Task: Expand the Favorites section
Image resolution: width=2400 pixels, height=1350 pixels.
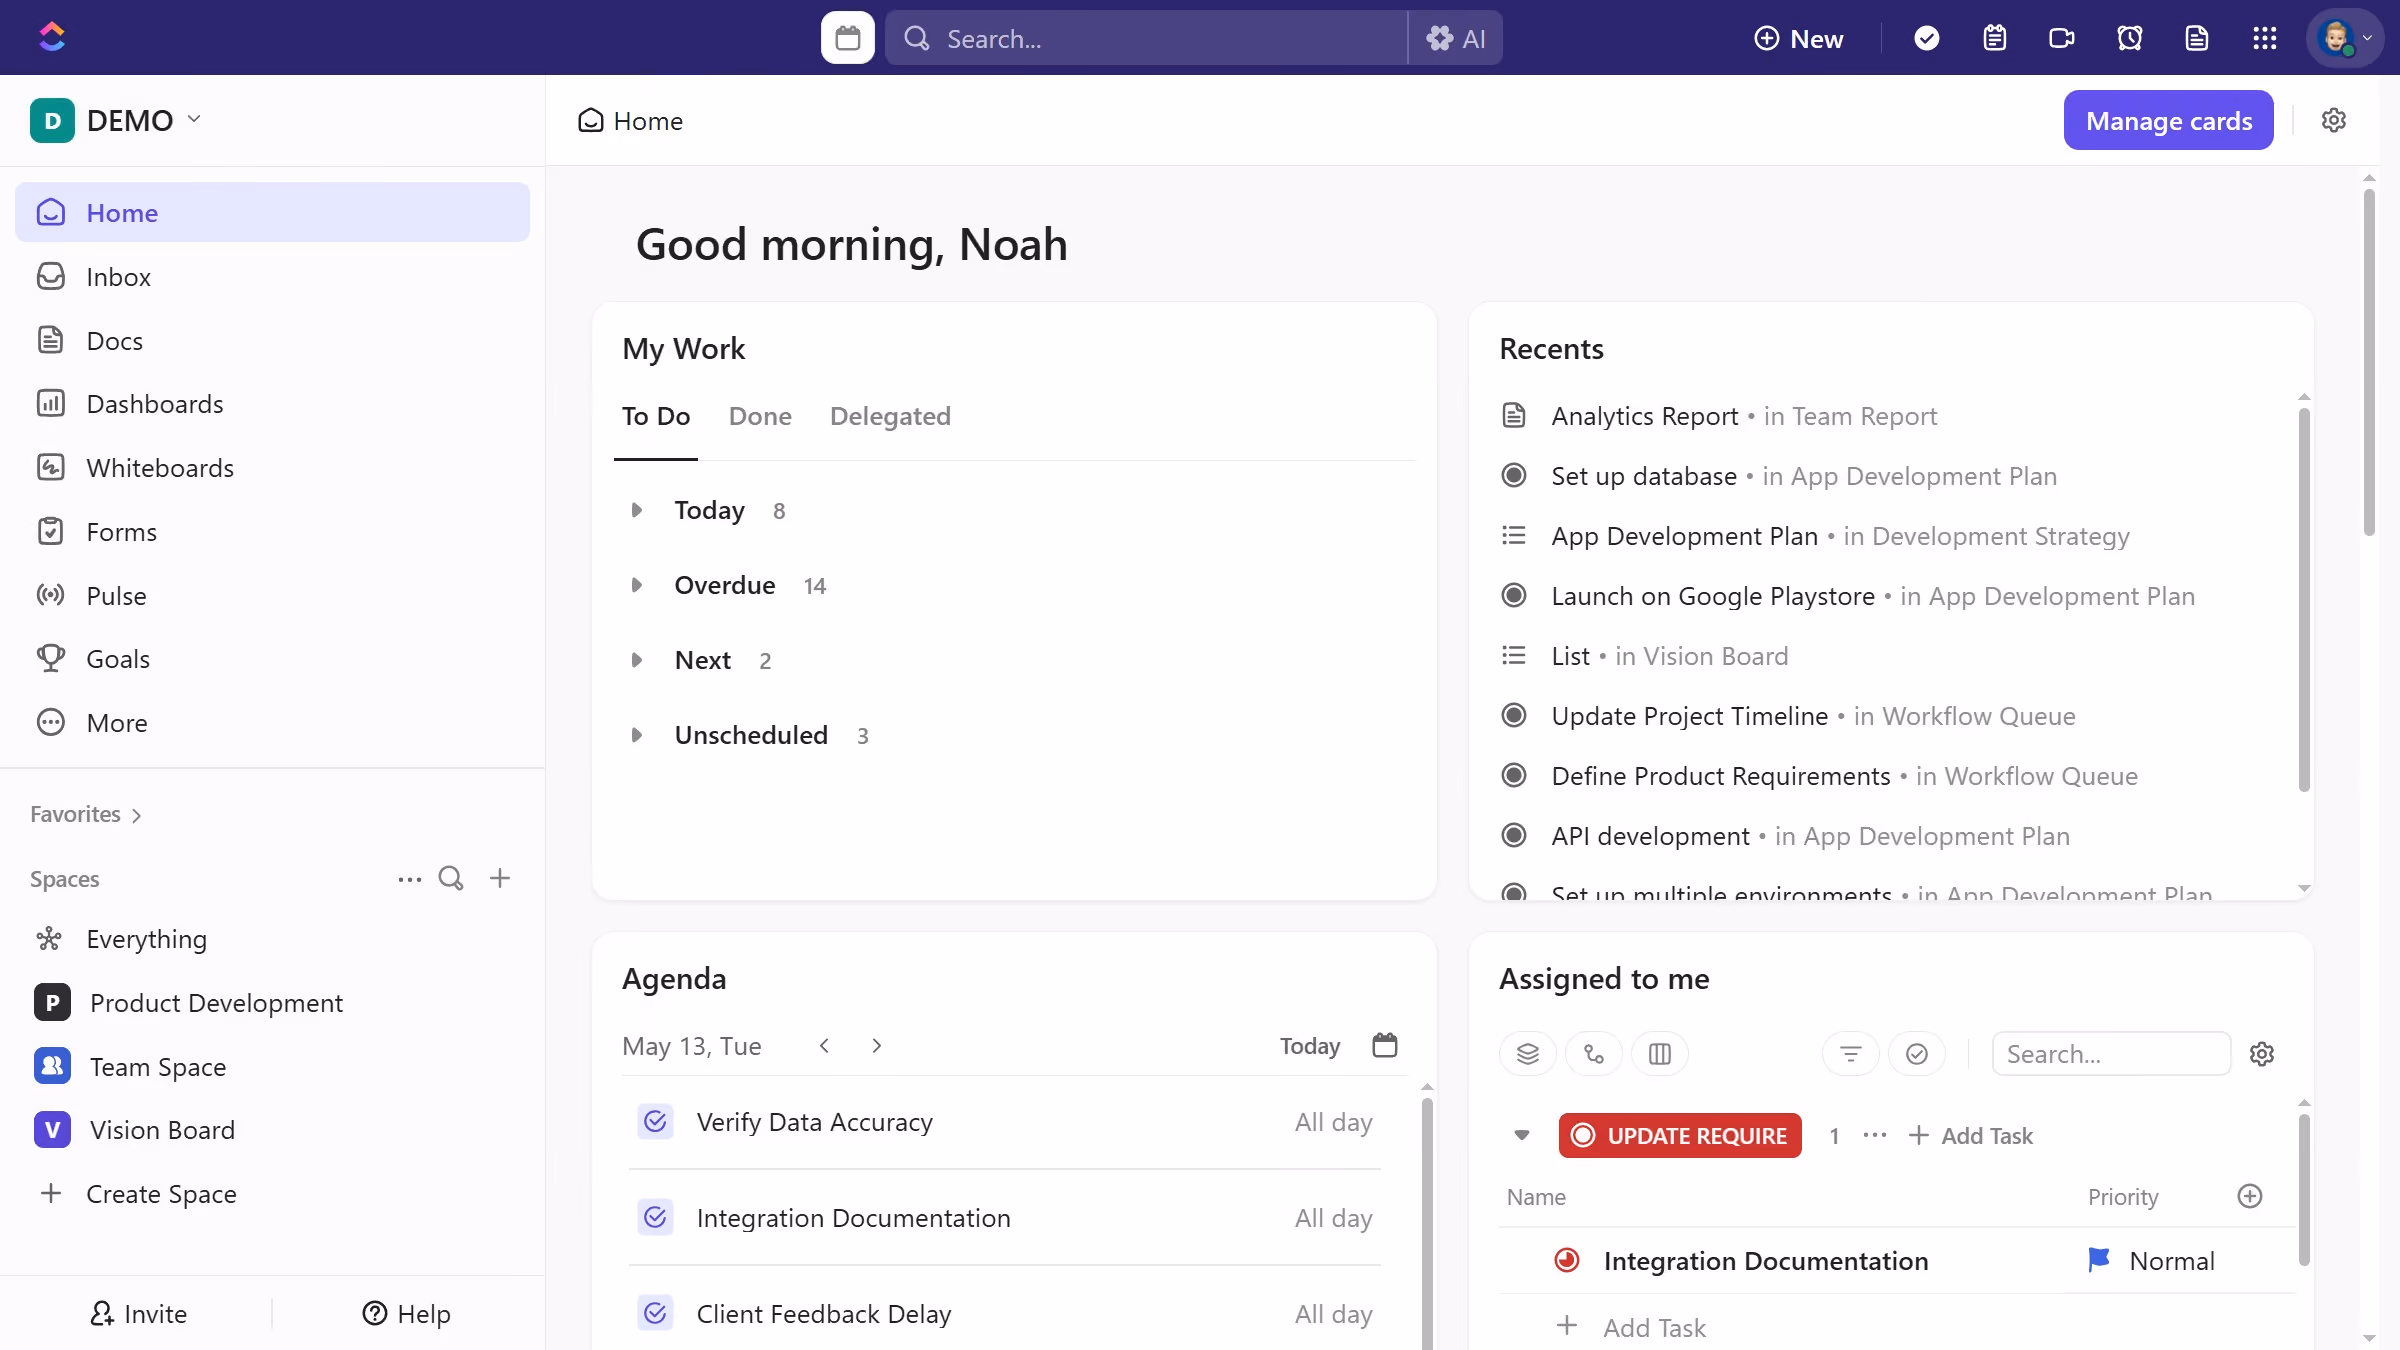Action: point(86,814)
